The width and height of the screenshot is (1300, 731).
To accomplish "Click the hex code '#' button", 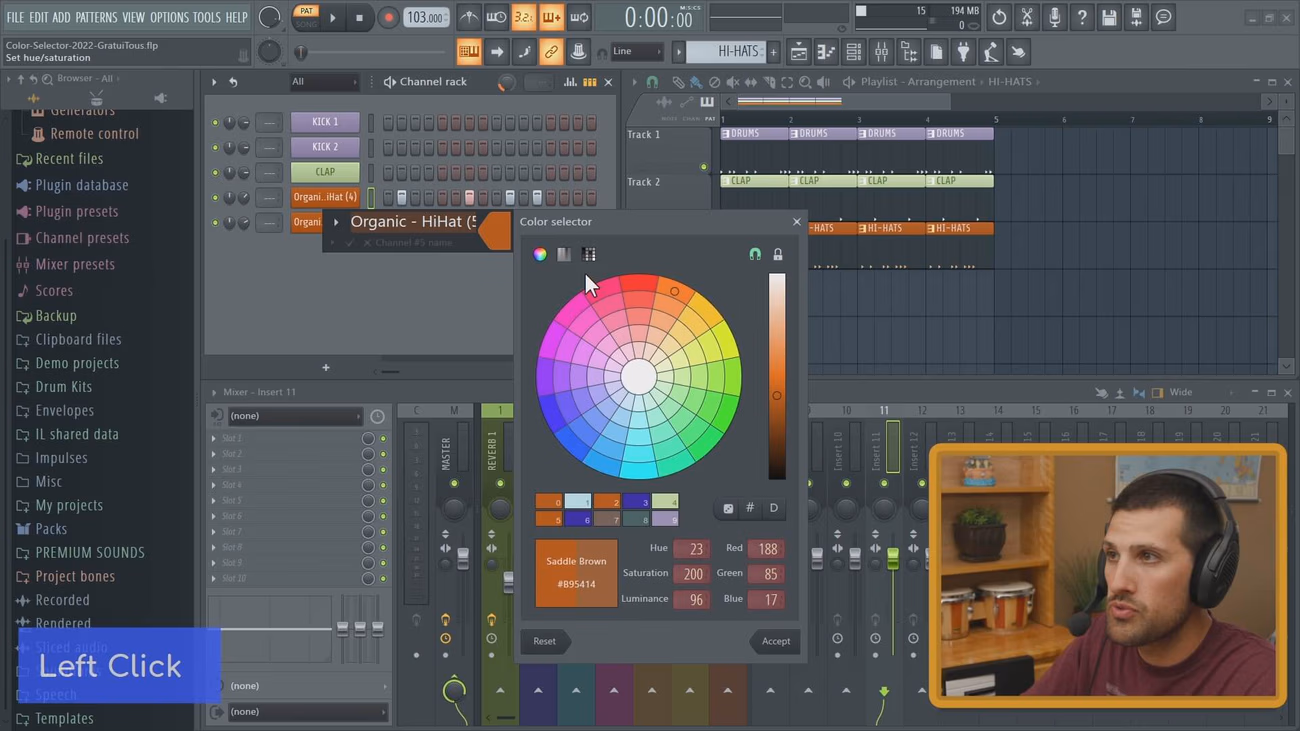I will 750,508.
